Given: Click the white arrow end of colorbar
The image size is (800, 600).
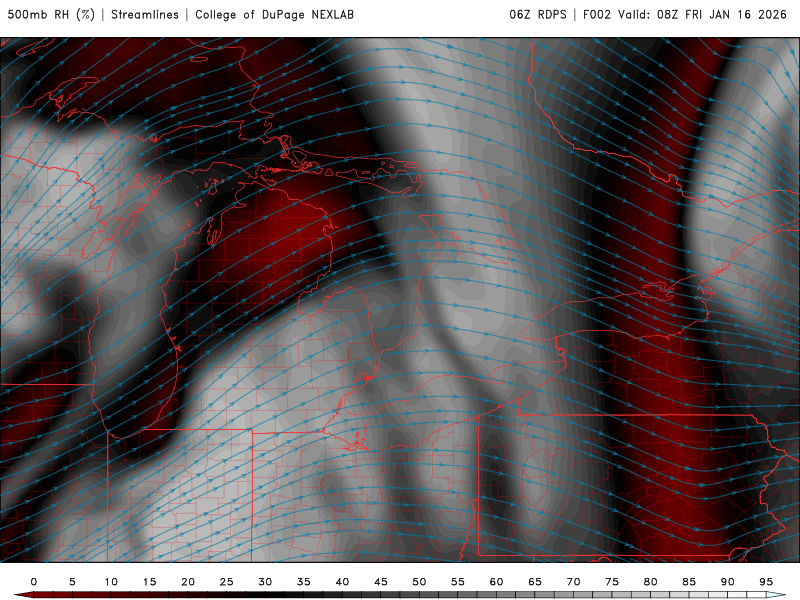Looking at the screenshot, I should click(777, 595).
